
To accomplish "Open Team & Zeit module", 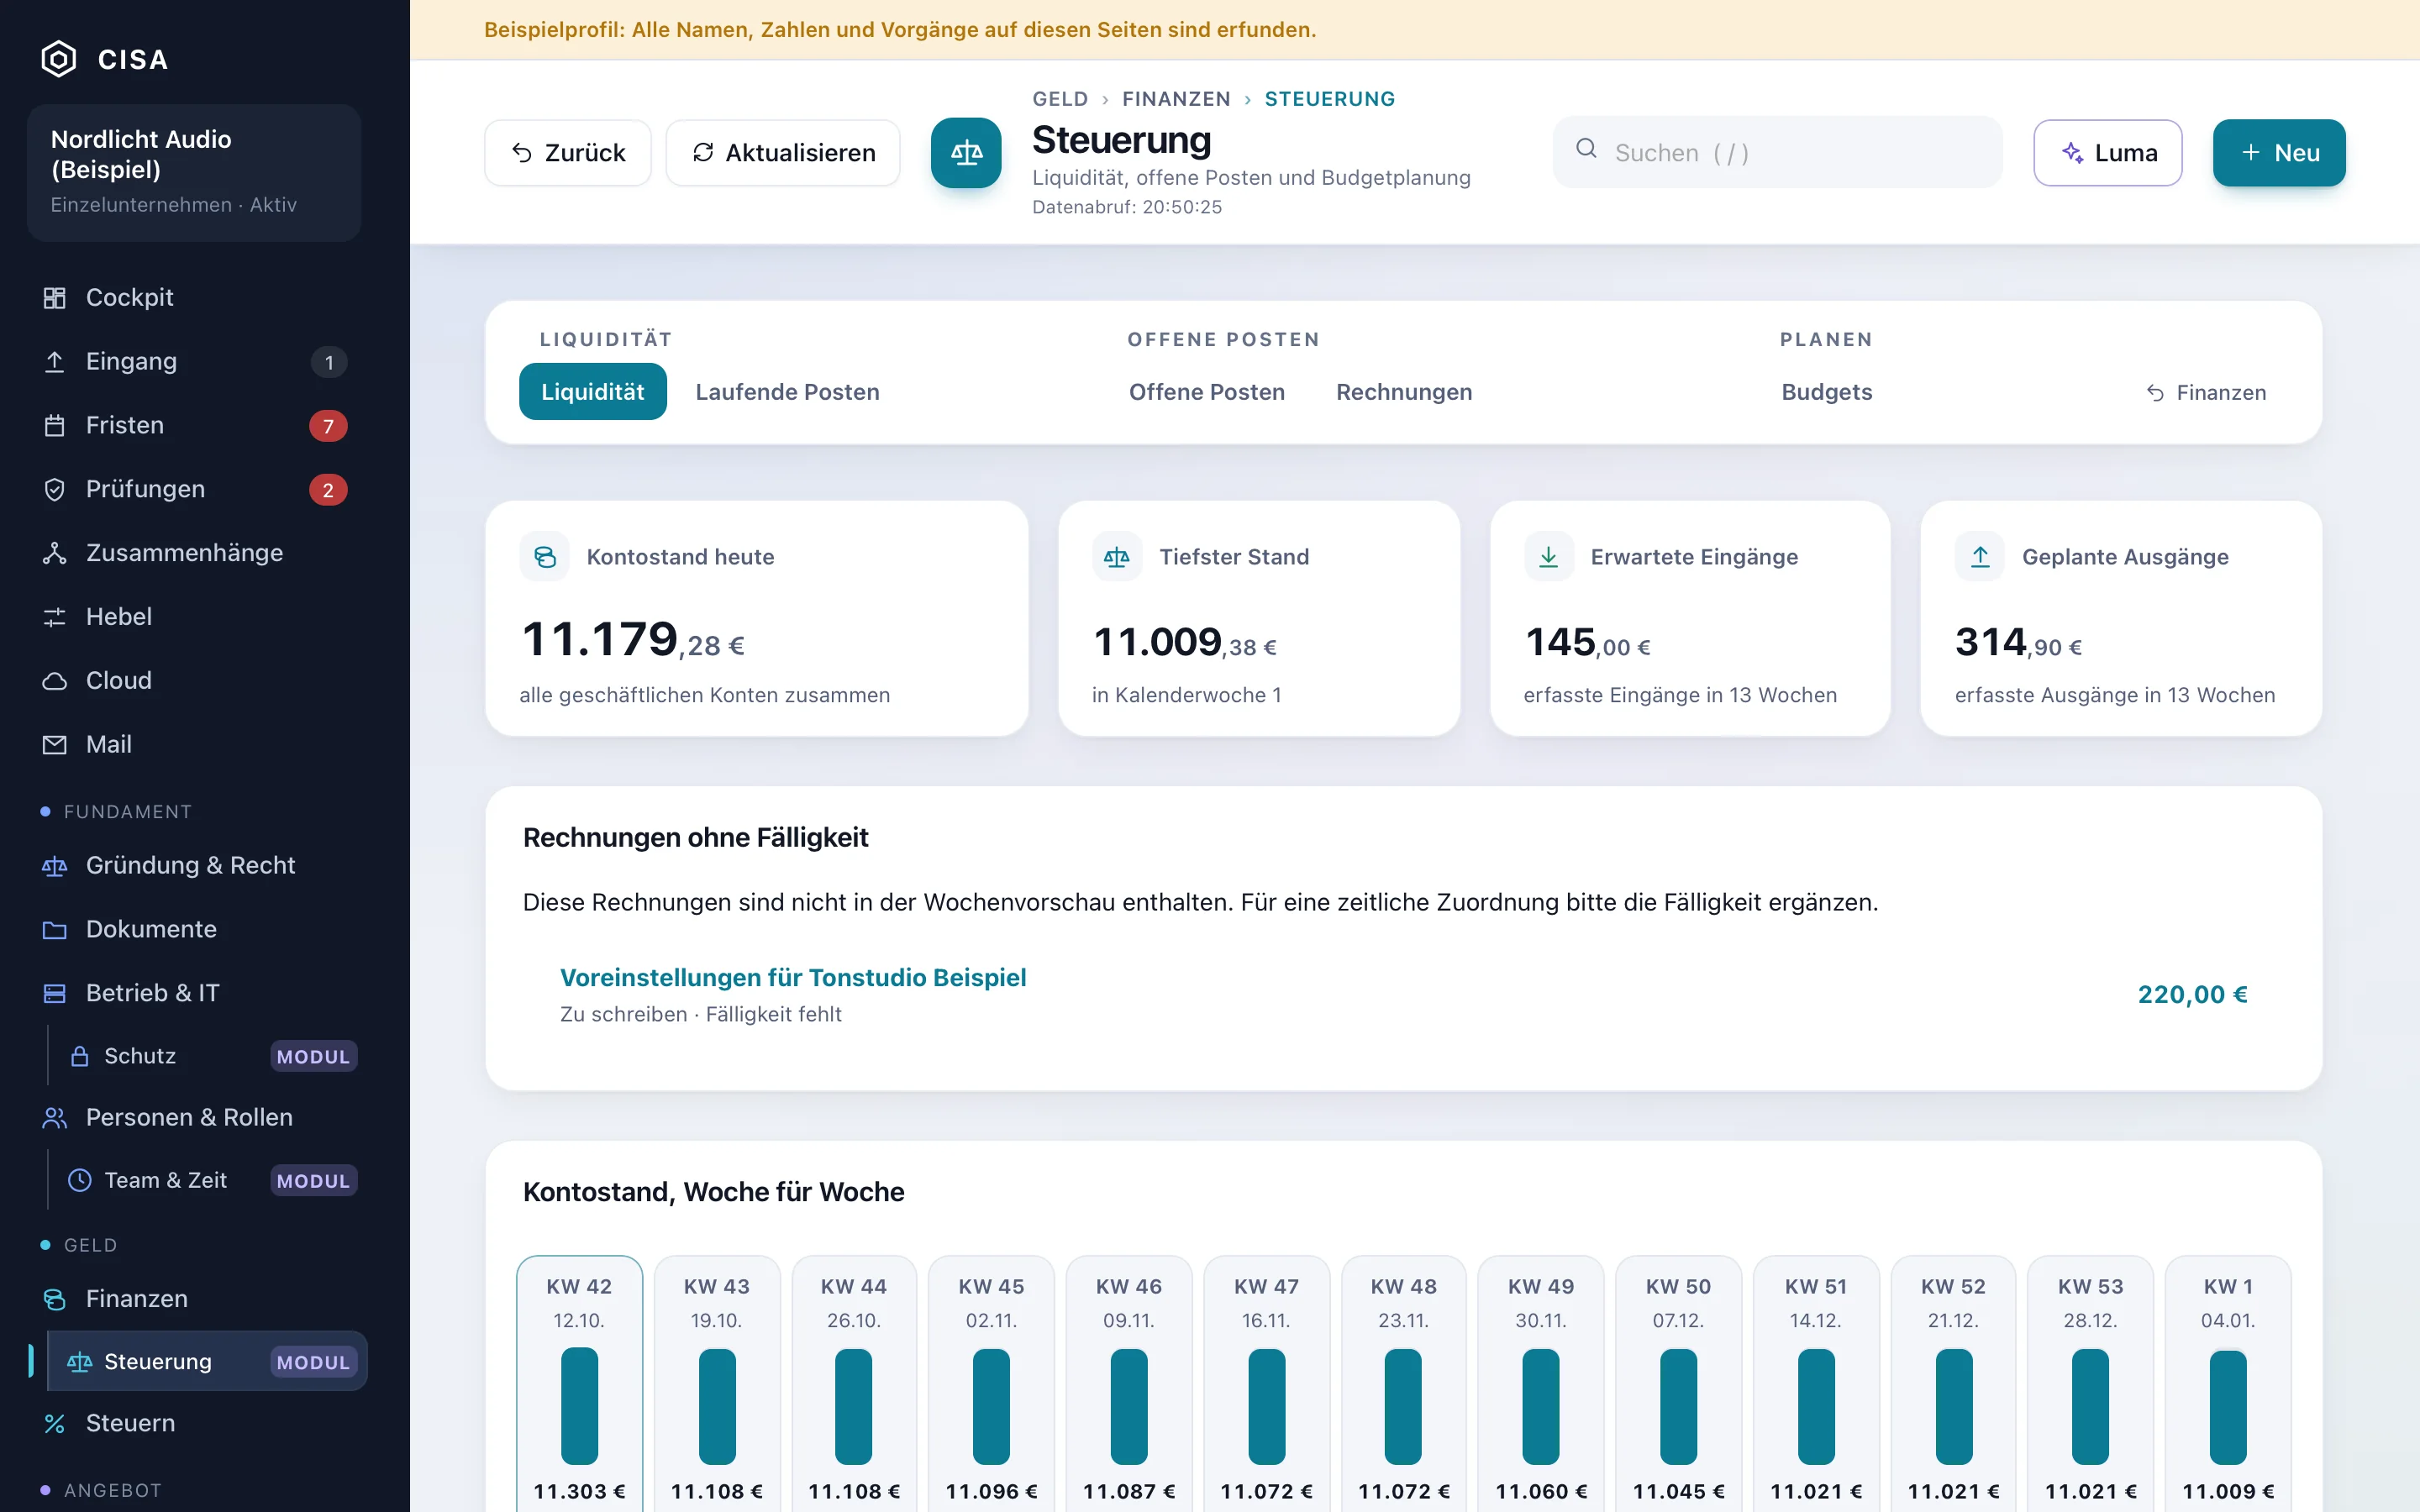I will 208,1180.
